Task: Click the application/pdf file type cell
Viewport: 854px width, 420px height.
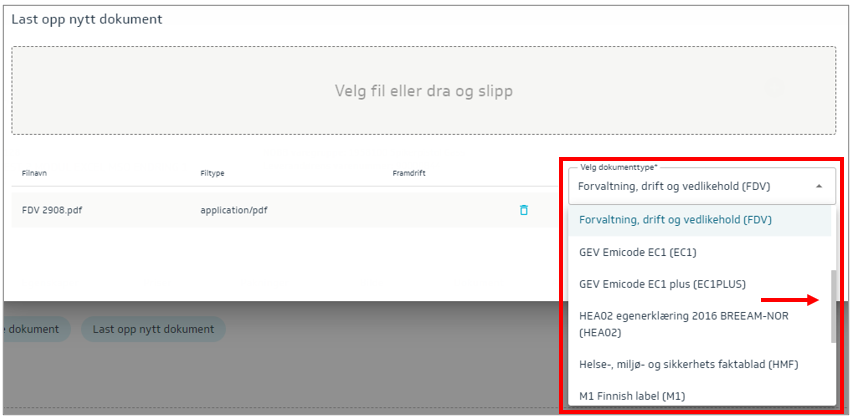Action: click(233, 210)
